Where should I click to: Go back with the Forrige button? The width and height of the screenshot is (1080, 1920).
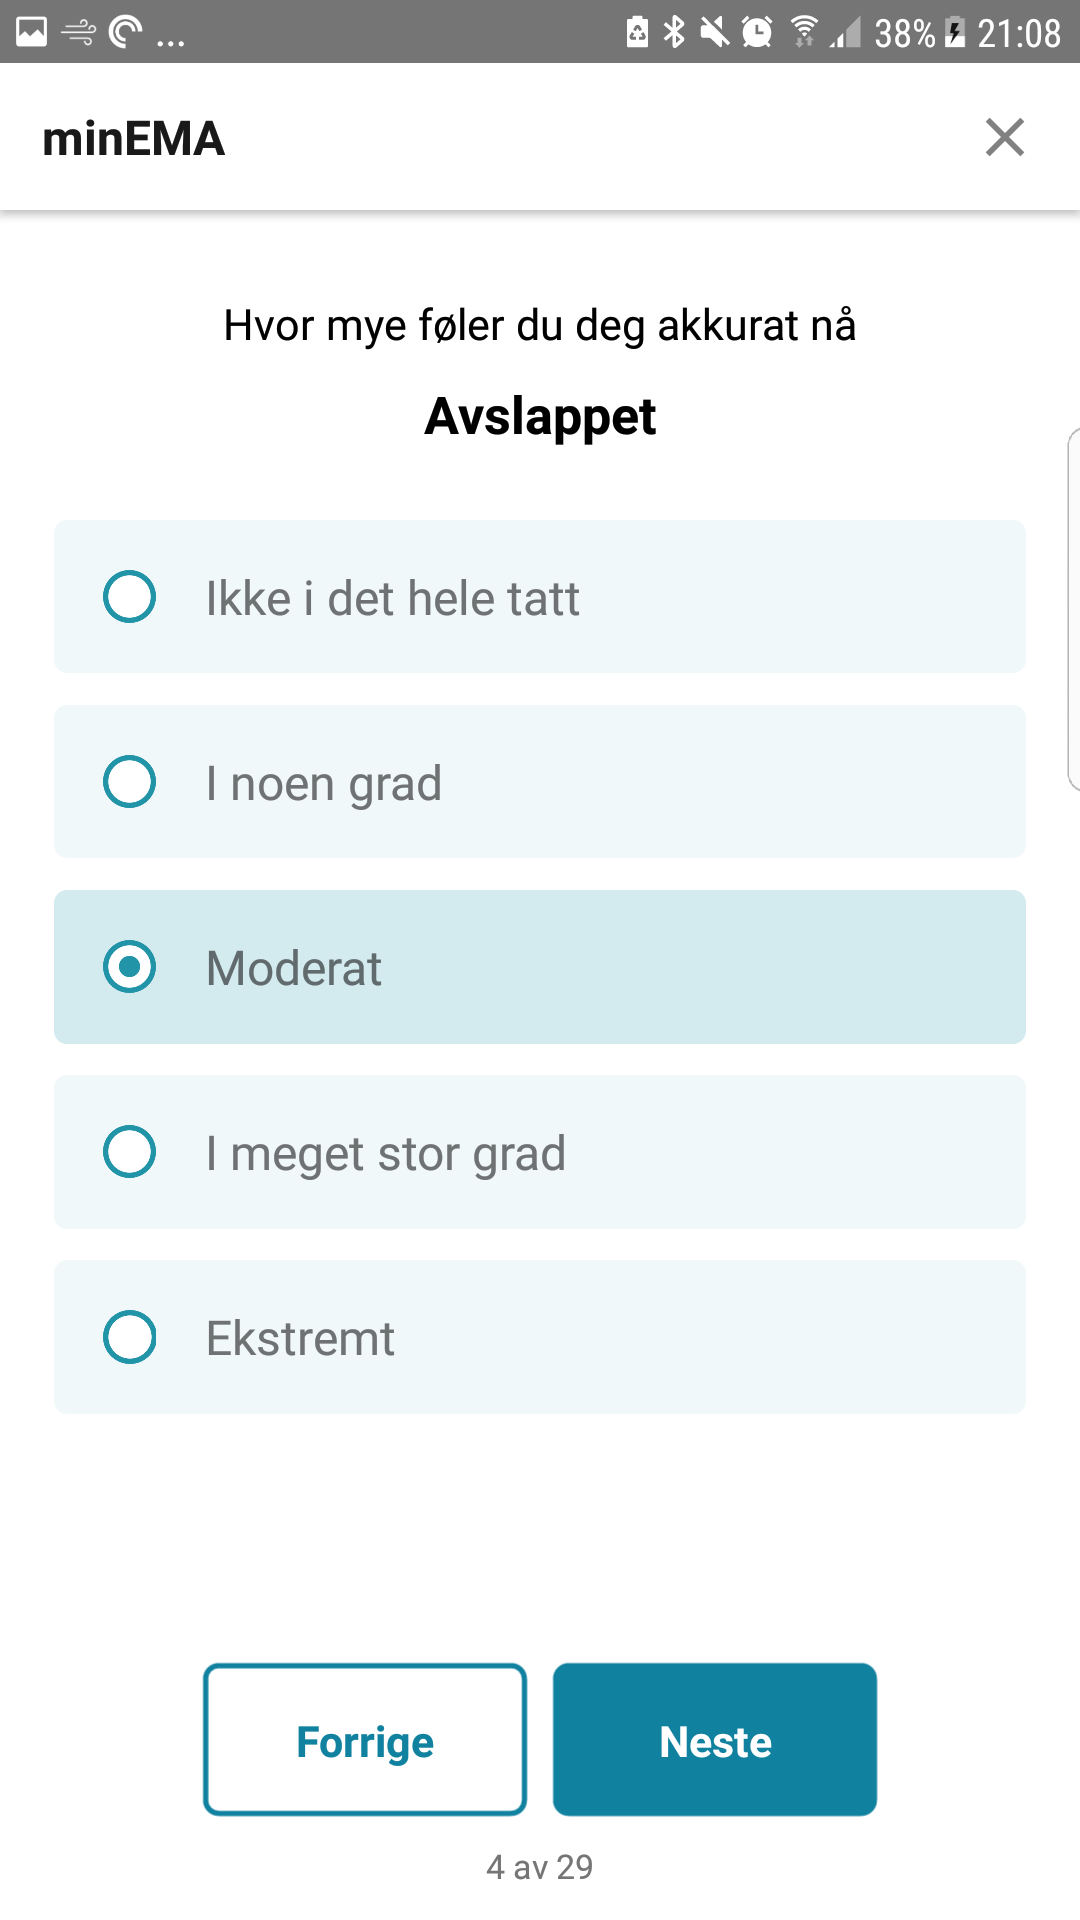[365, 1740]
